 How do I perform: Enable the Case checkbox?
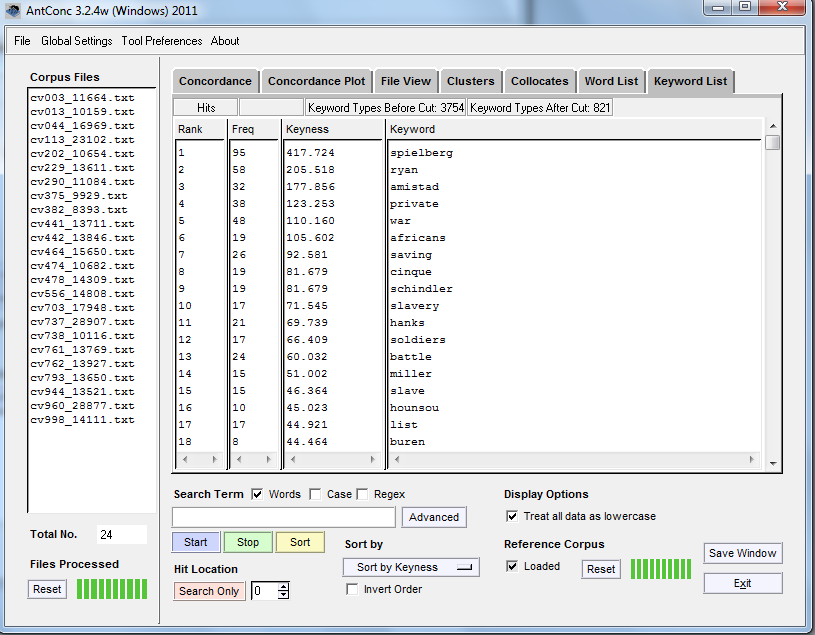(x=315, y=494)
